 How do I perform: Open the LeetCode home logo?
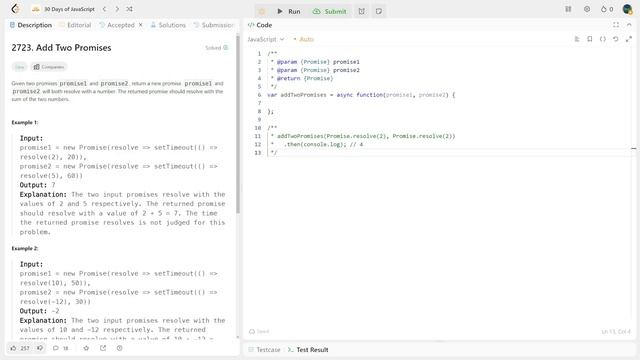pos(16,9)
